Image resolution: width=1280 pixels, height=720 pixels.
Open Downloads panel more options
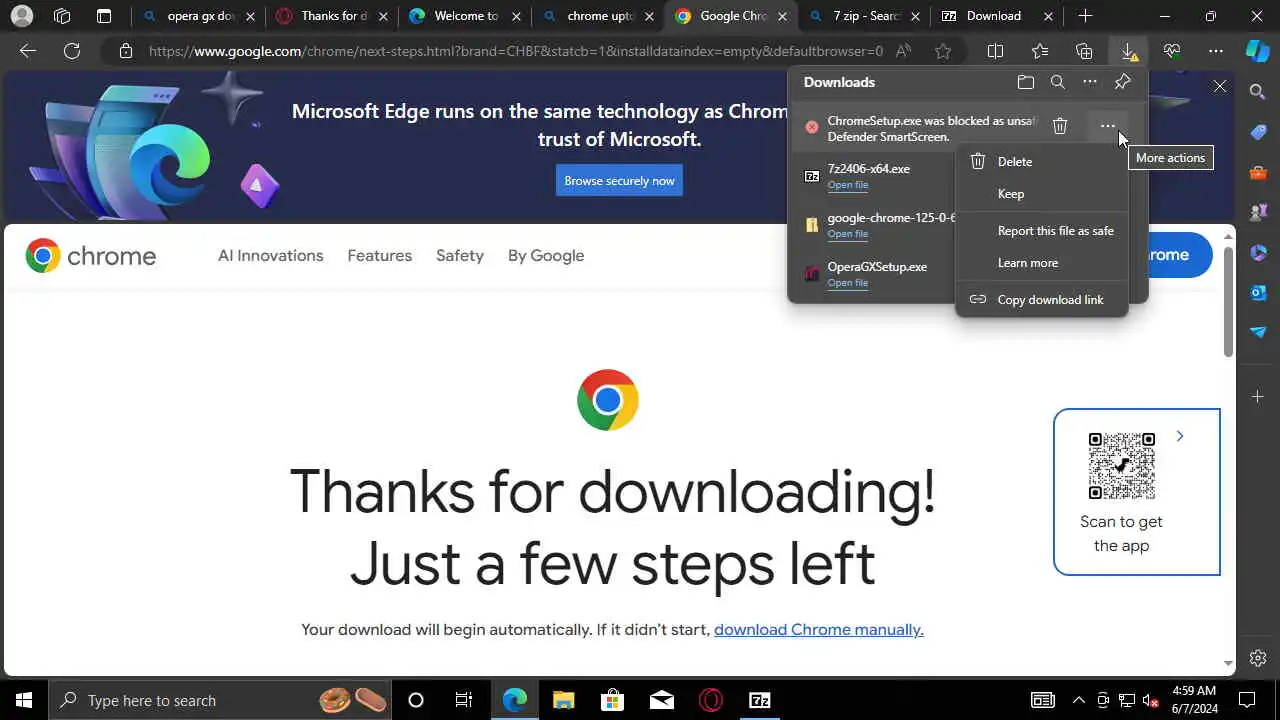[x=1090, y=82]
